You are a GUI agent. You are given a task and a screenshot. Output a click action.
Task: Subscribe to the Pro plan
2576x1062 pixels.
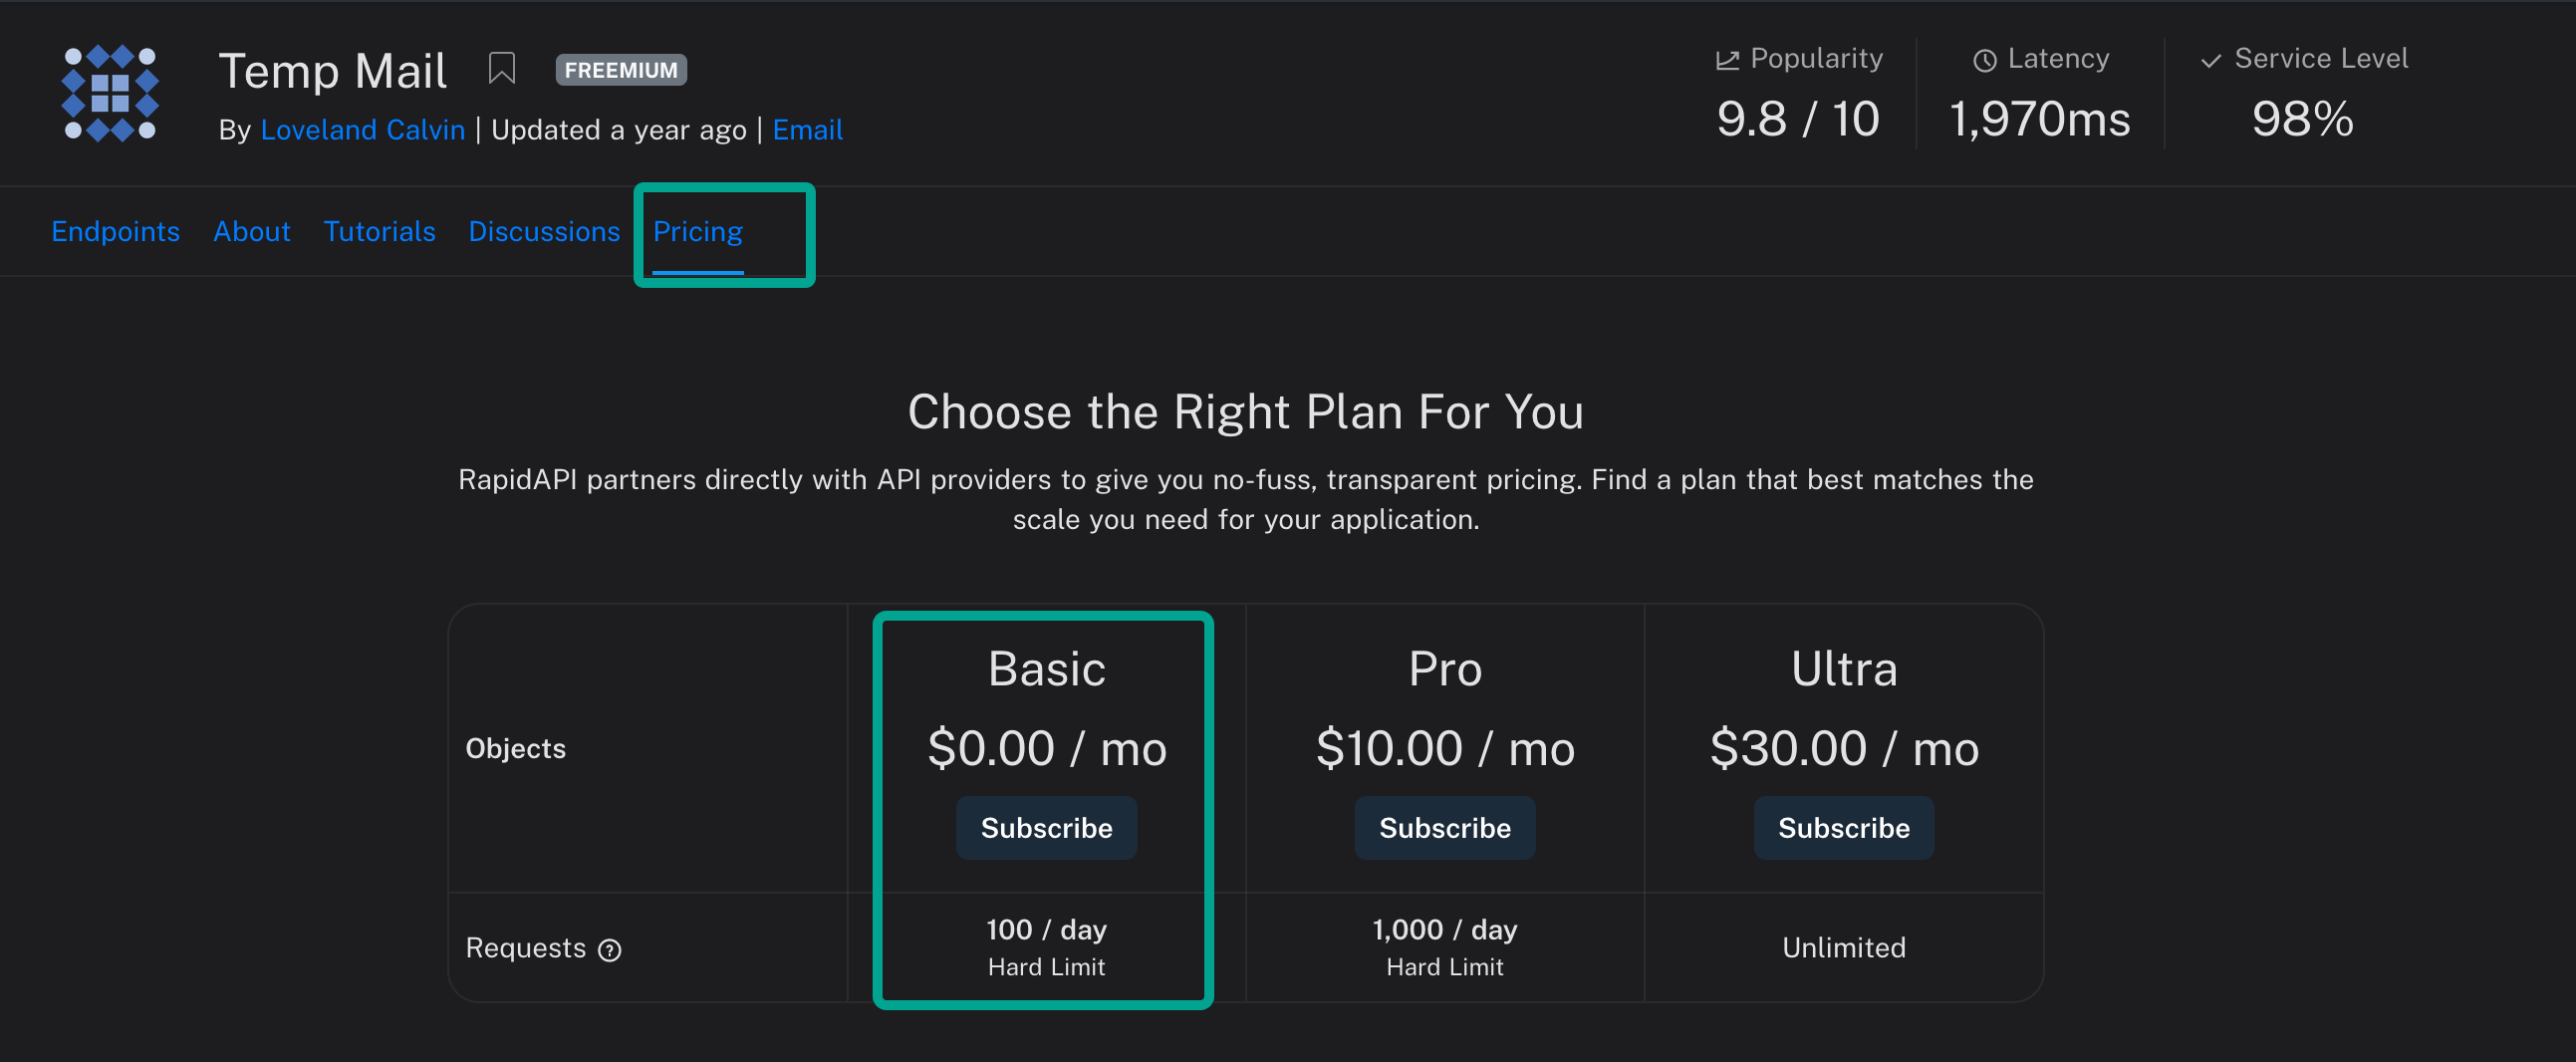[x=1444, y=828]
